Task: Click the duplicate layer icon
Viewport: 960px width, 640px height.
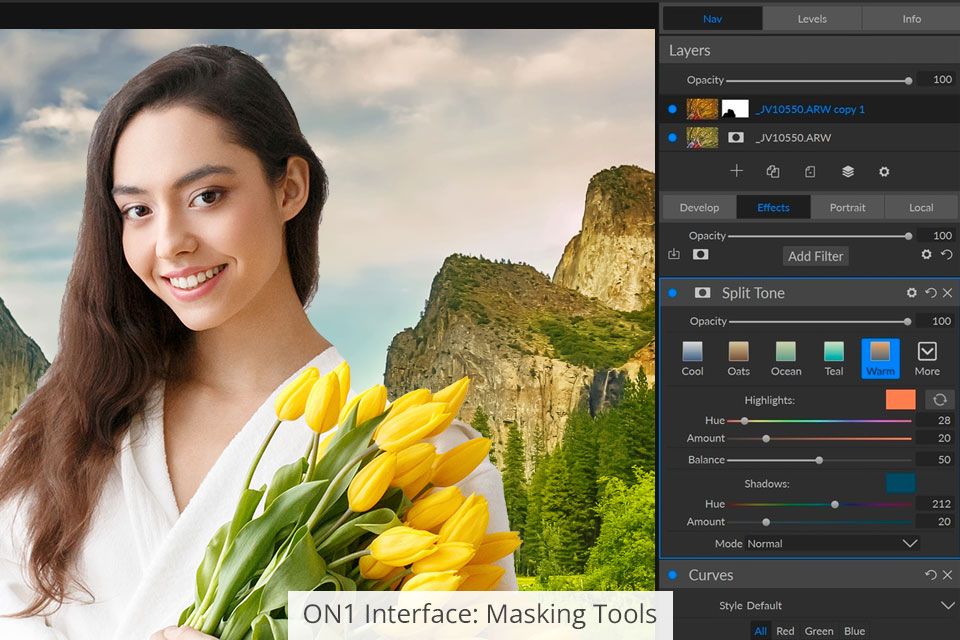Action: [773, 171]
